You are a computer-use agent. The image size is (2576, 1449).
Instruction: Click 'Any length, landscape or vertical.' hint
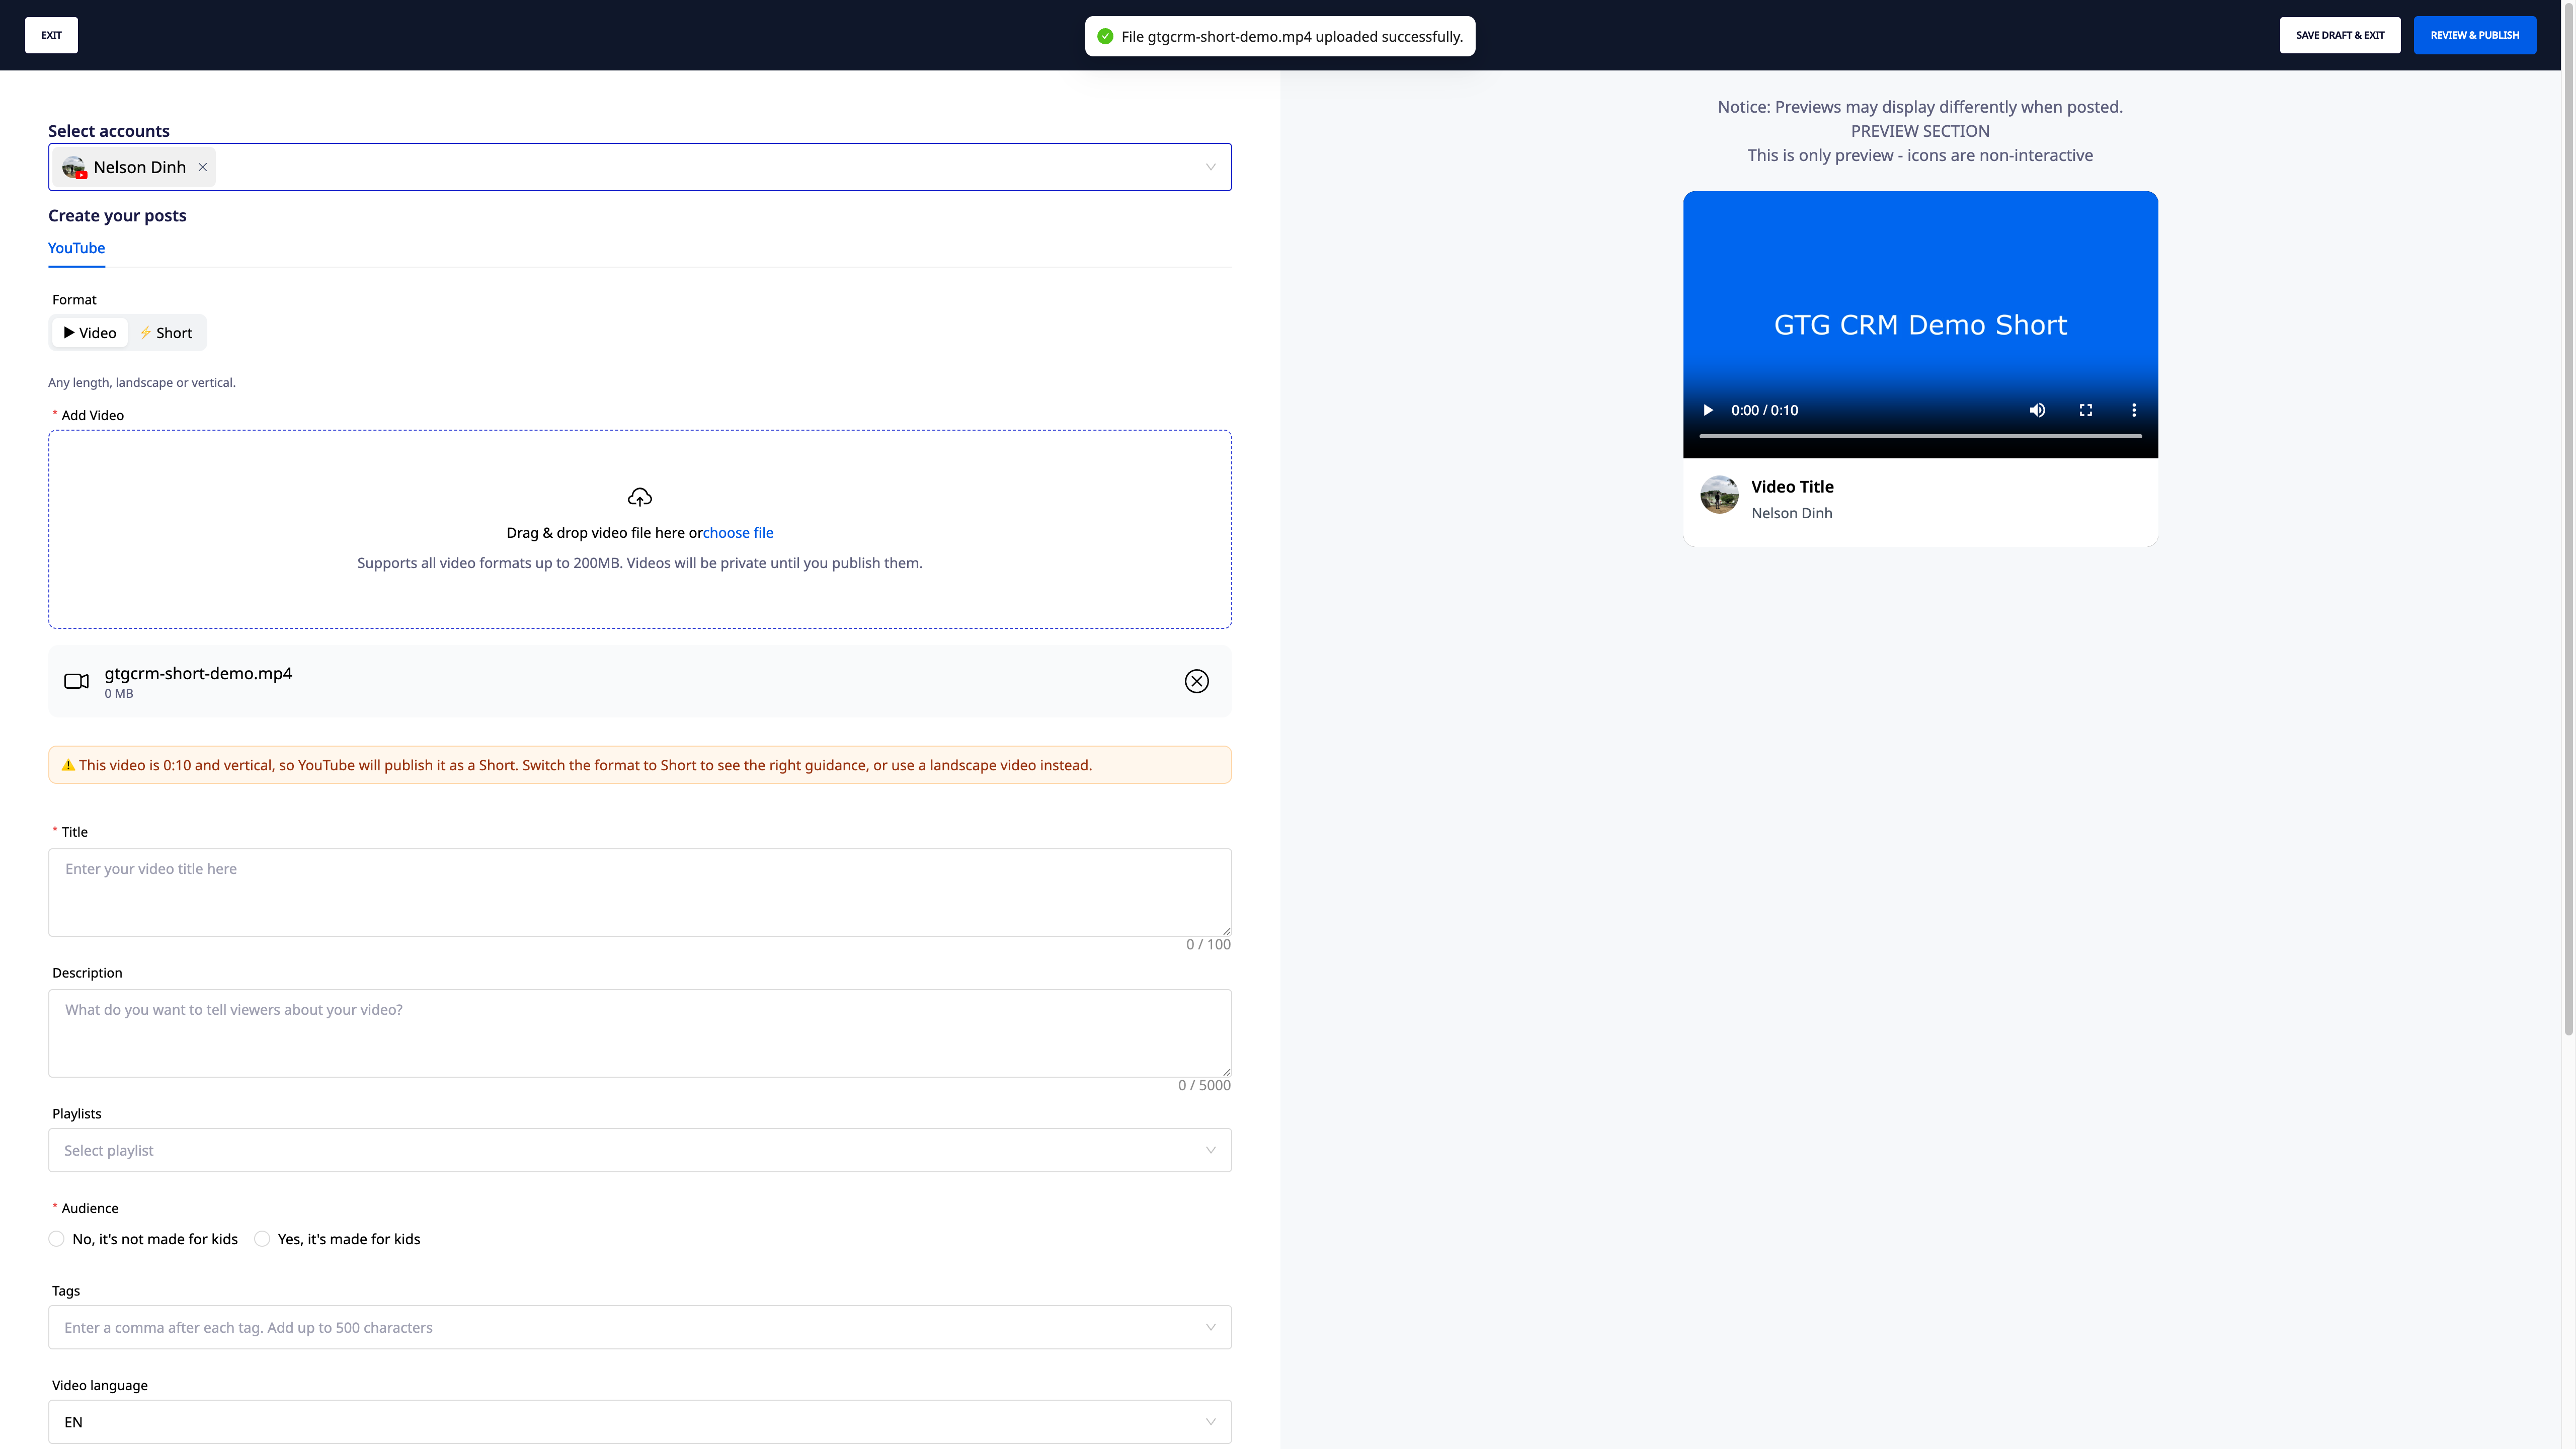(x=142, y=383)
